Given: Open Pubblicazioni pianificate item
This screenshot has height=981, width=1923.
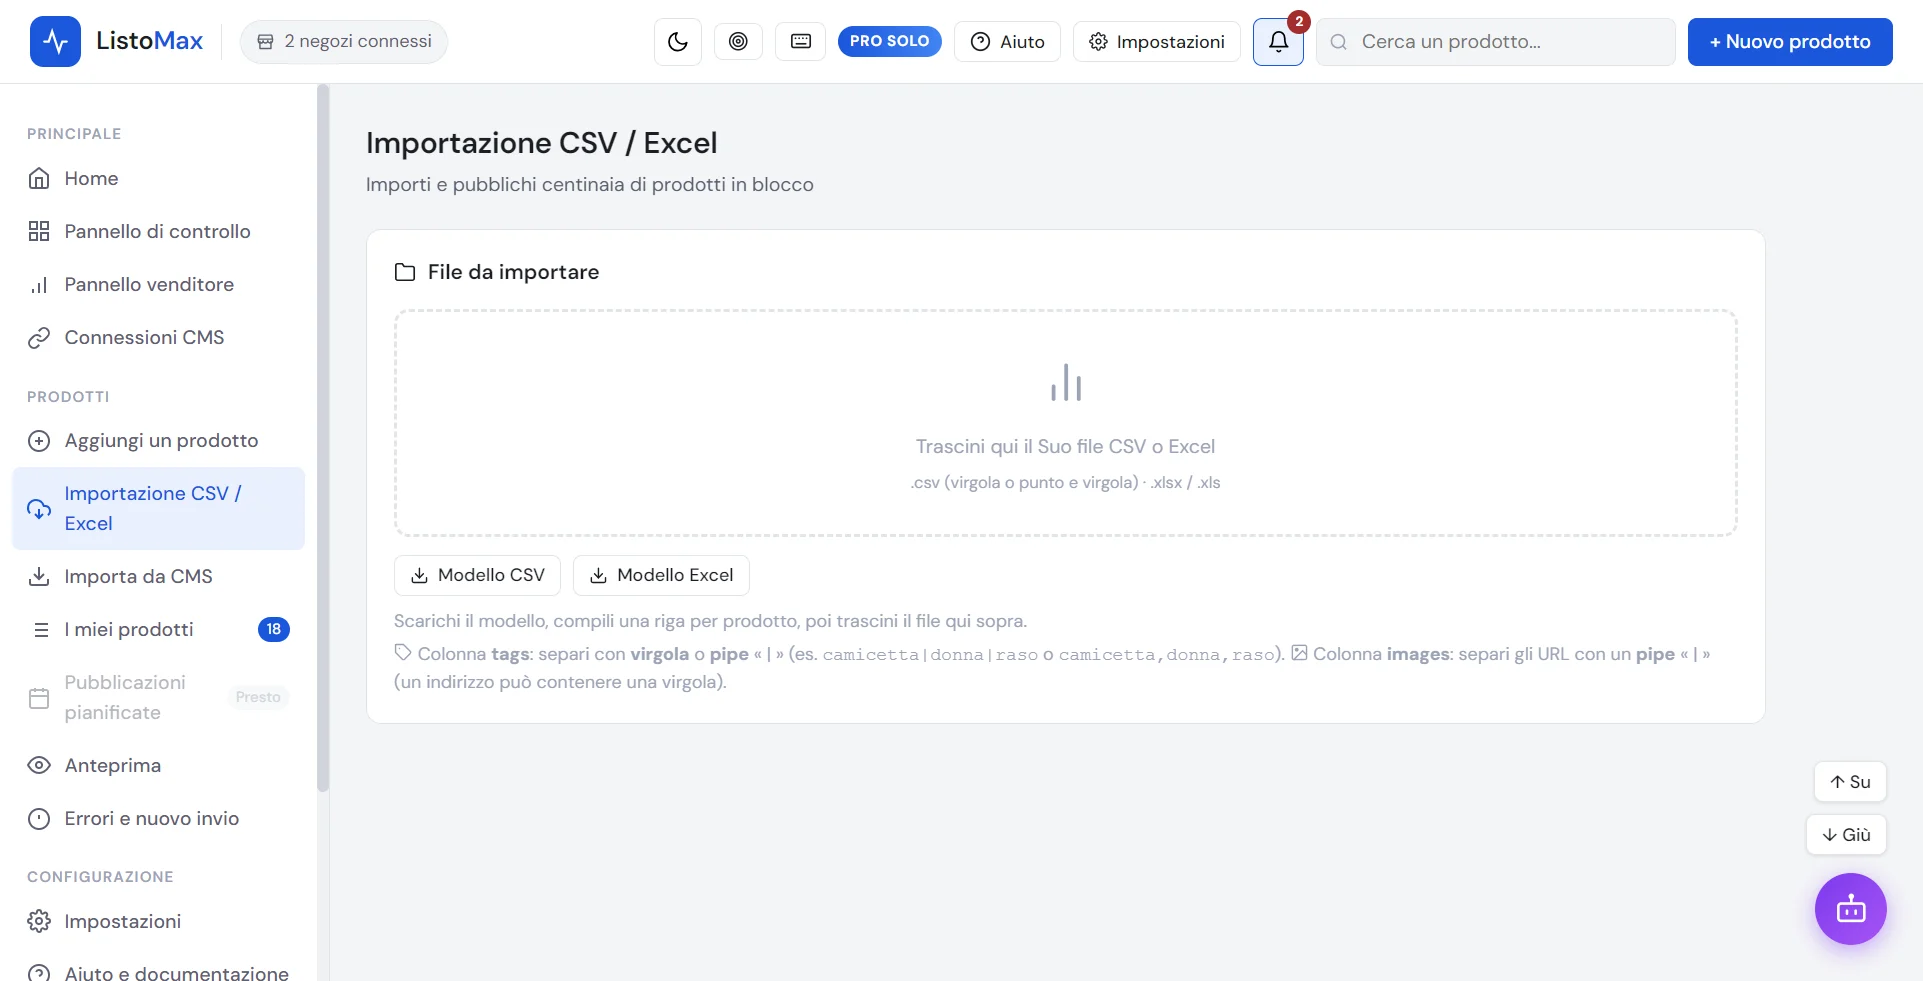Looking at the screenshot, I should pos(158,697).
